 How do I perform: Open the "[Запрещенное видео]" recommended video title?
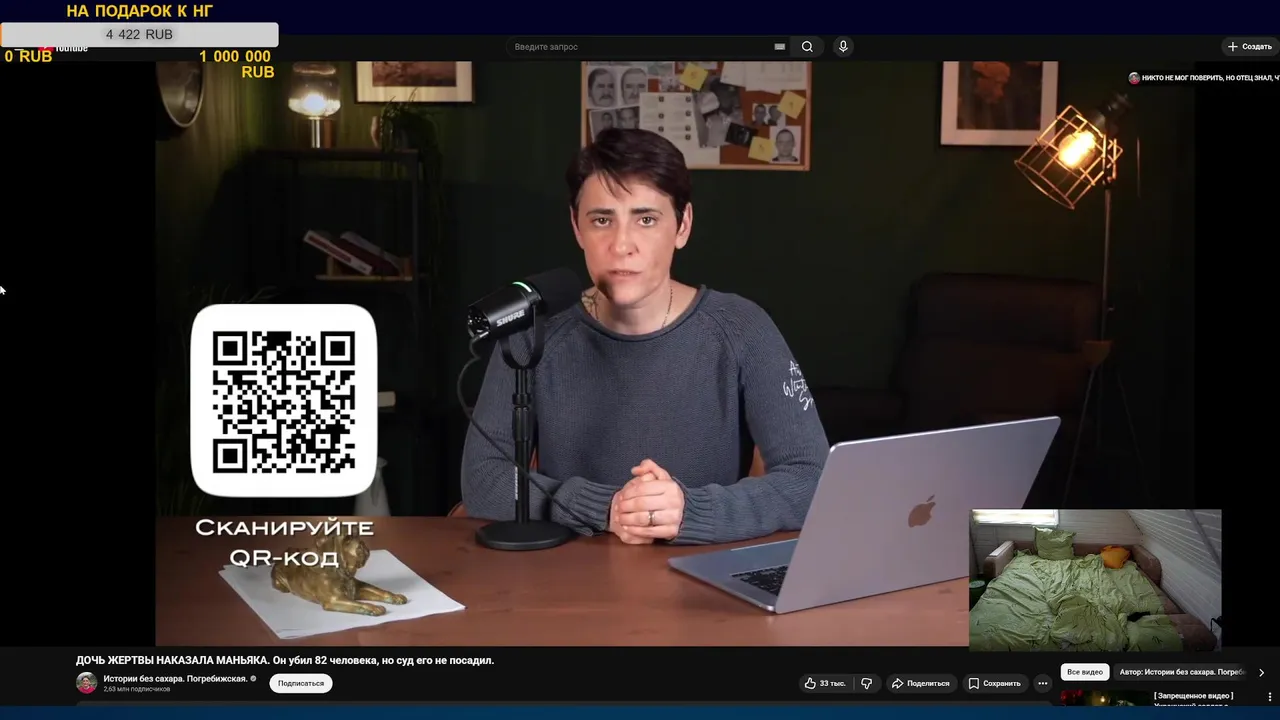pos(1193,696)
